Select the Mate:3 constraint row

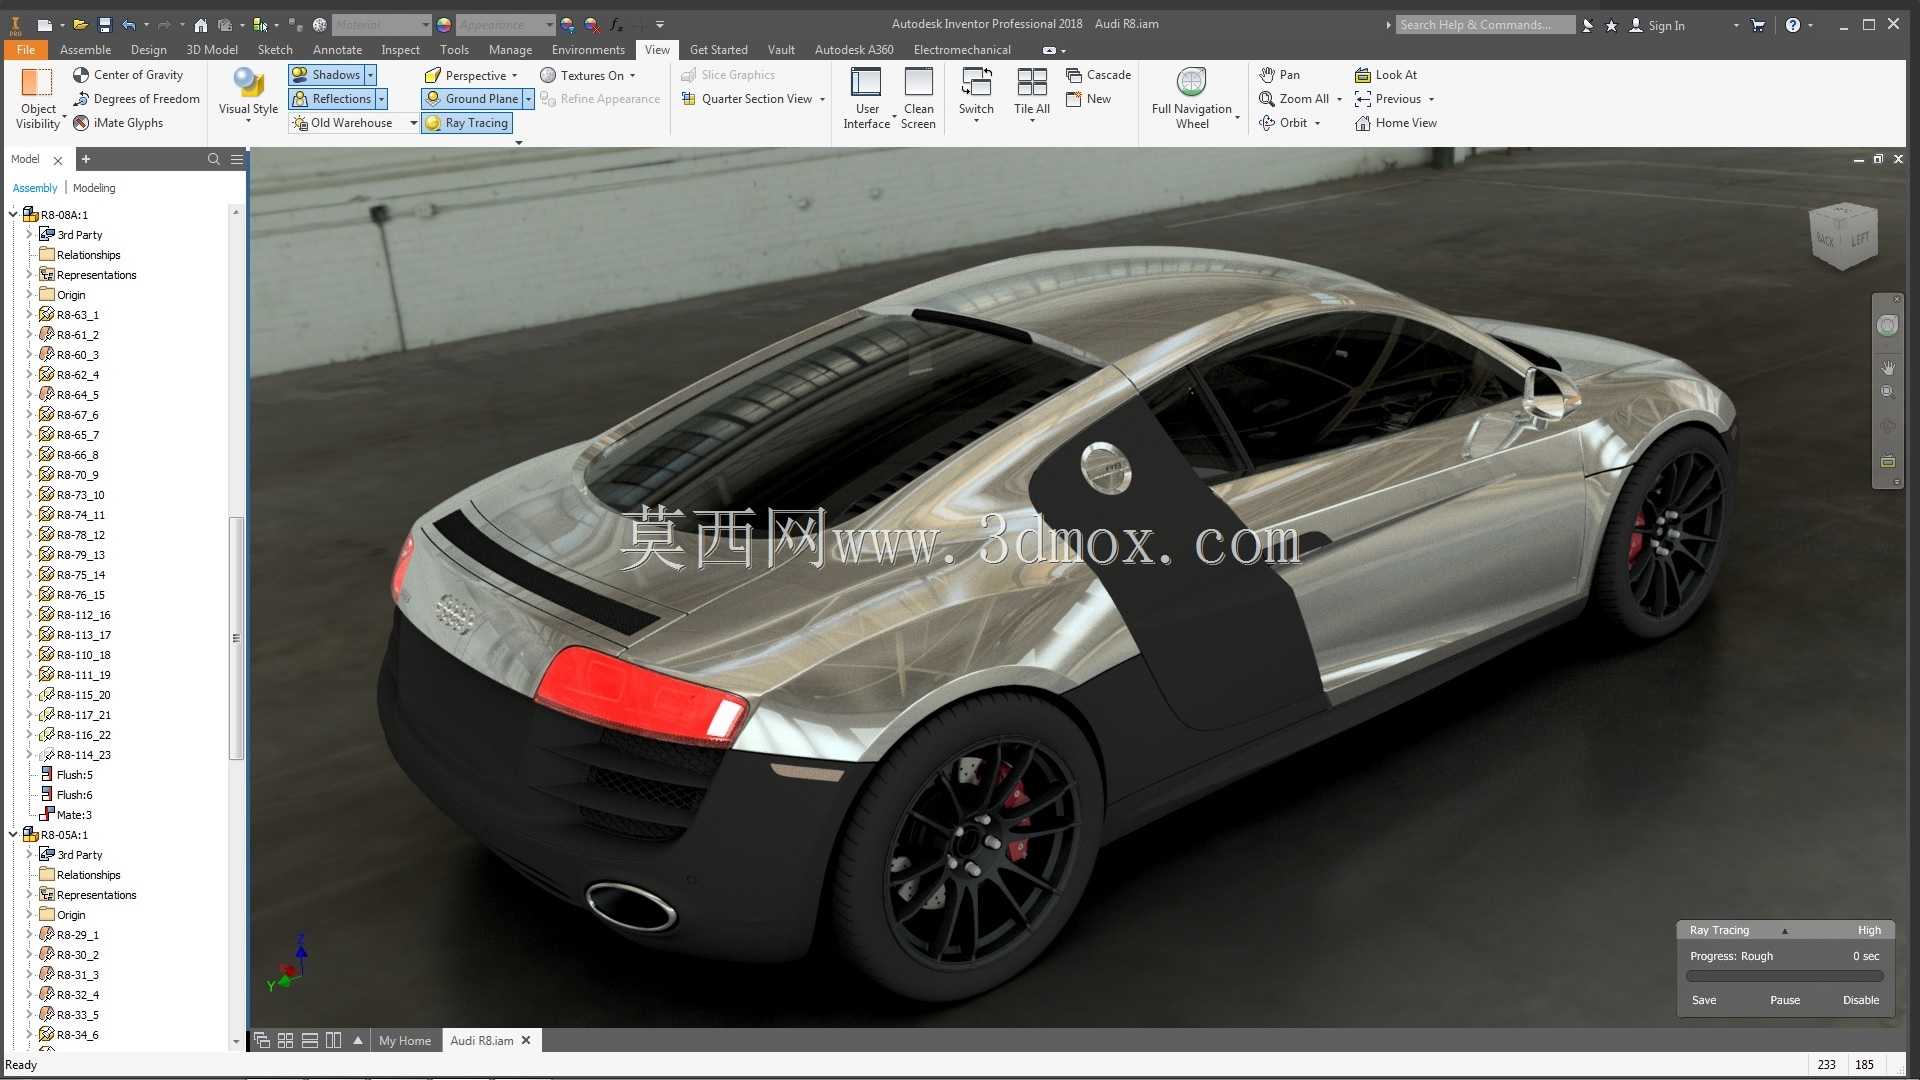point(74,815)
